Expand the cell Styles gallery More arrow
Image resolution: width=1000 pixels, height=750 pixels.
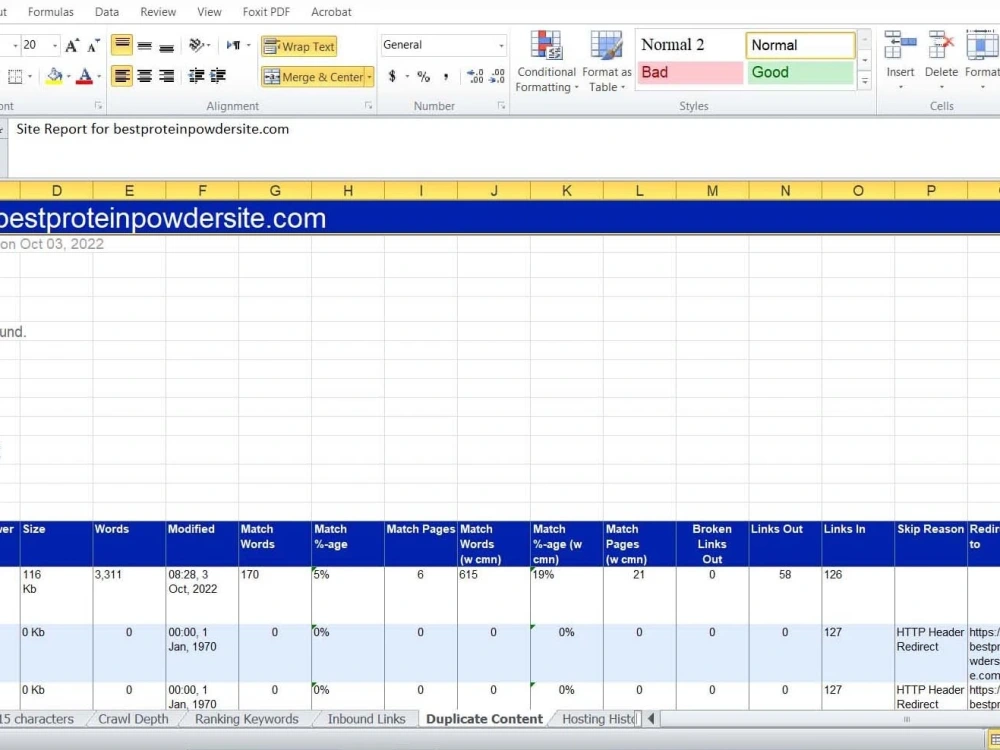(x=865, y=81)
